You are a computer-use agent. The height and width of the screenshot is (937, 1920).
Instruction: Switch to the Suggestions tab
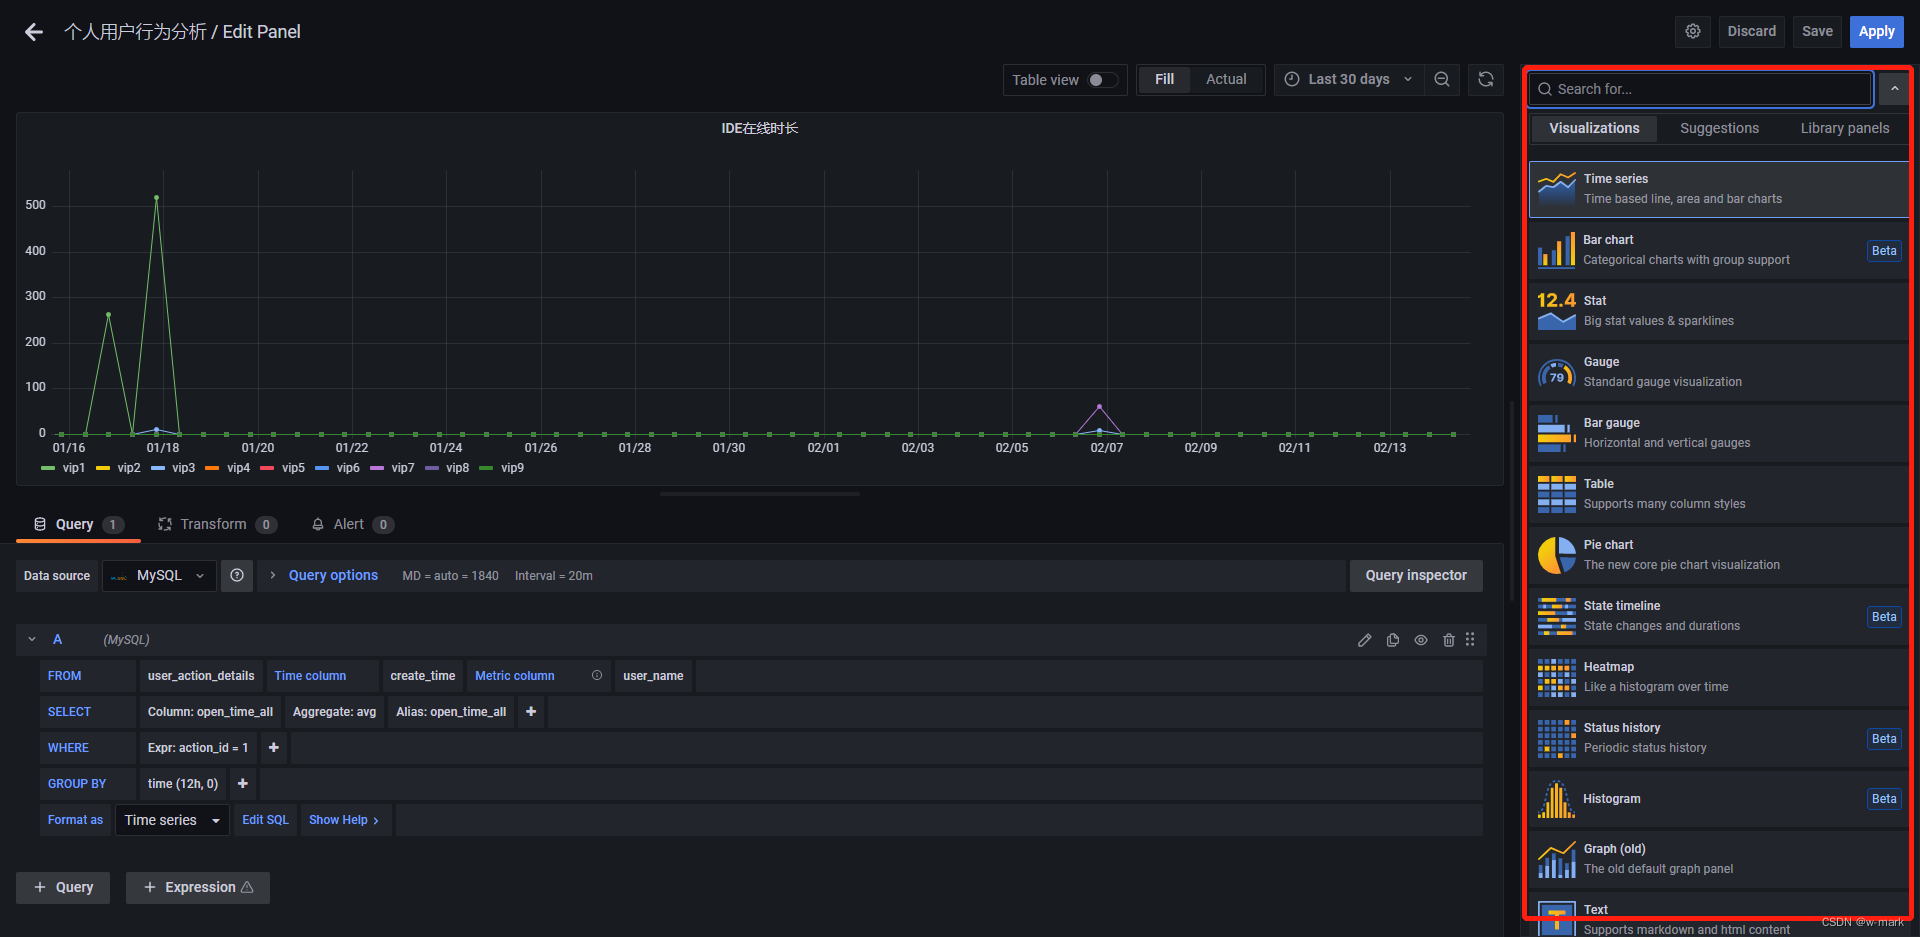(x=1719, y=128)
